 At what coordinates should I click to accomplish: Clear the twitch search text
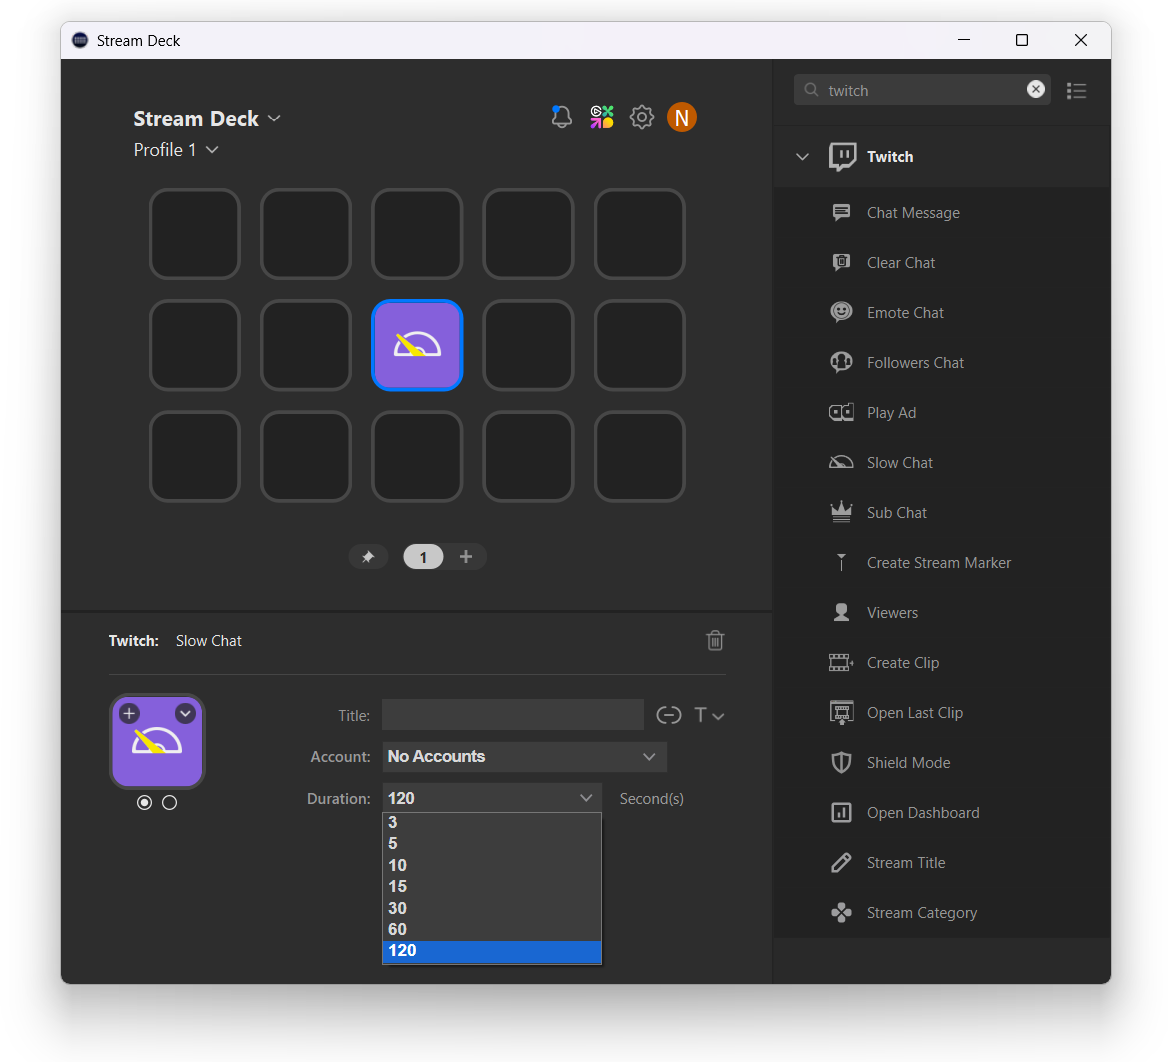point(1035,89)
